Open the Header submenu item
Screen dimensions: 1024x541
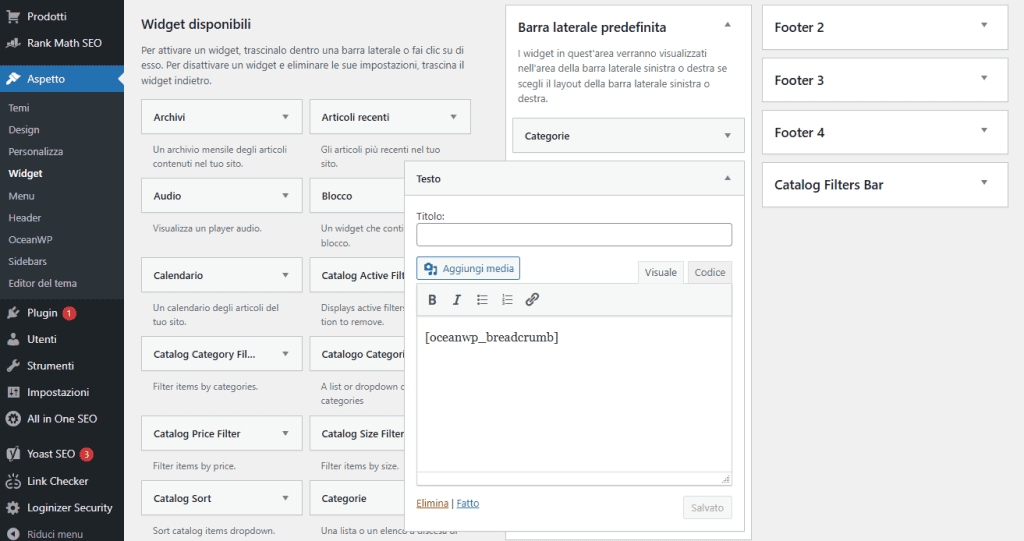point(25,218)
